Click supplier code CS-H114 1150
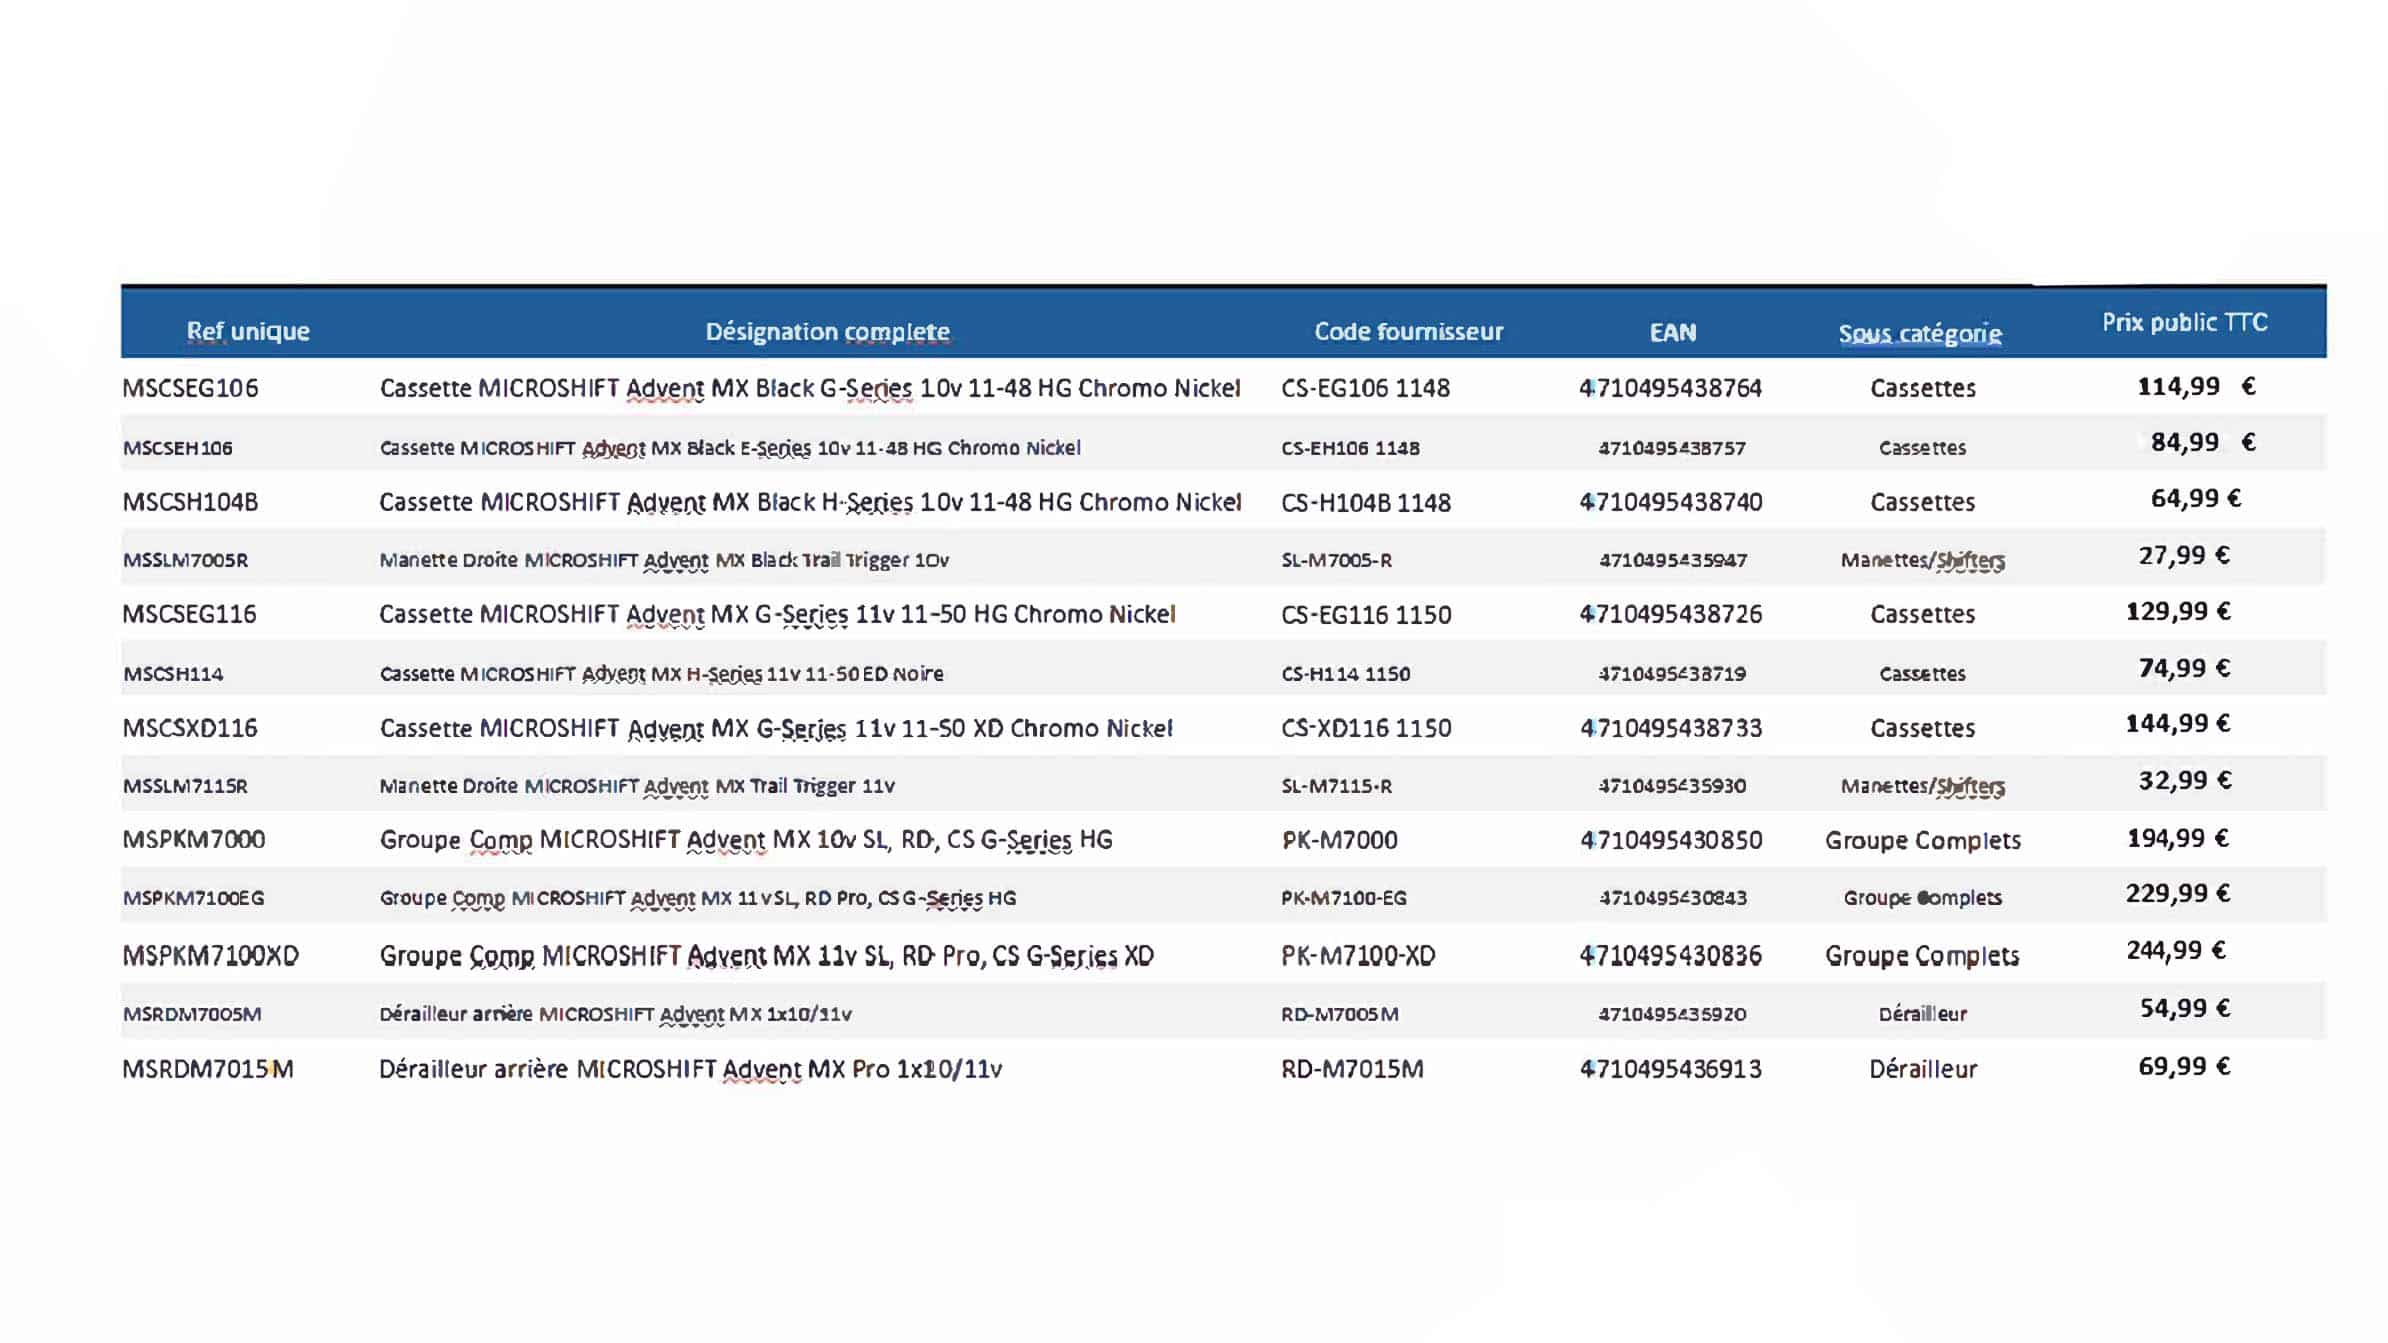Viewport: 2388px width, 1343px height. click(x=1345, y=674)
